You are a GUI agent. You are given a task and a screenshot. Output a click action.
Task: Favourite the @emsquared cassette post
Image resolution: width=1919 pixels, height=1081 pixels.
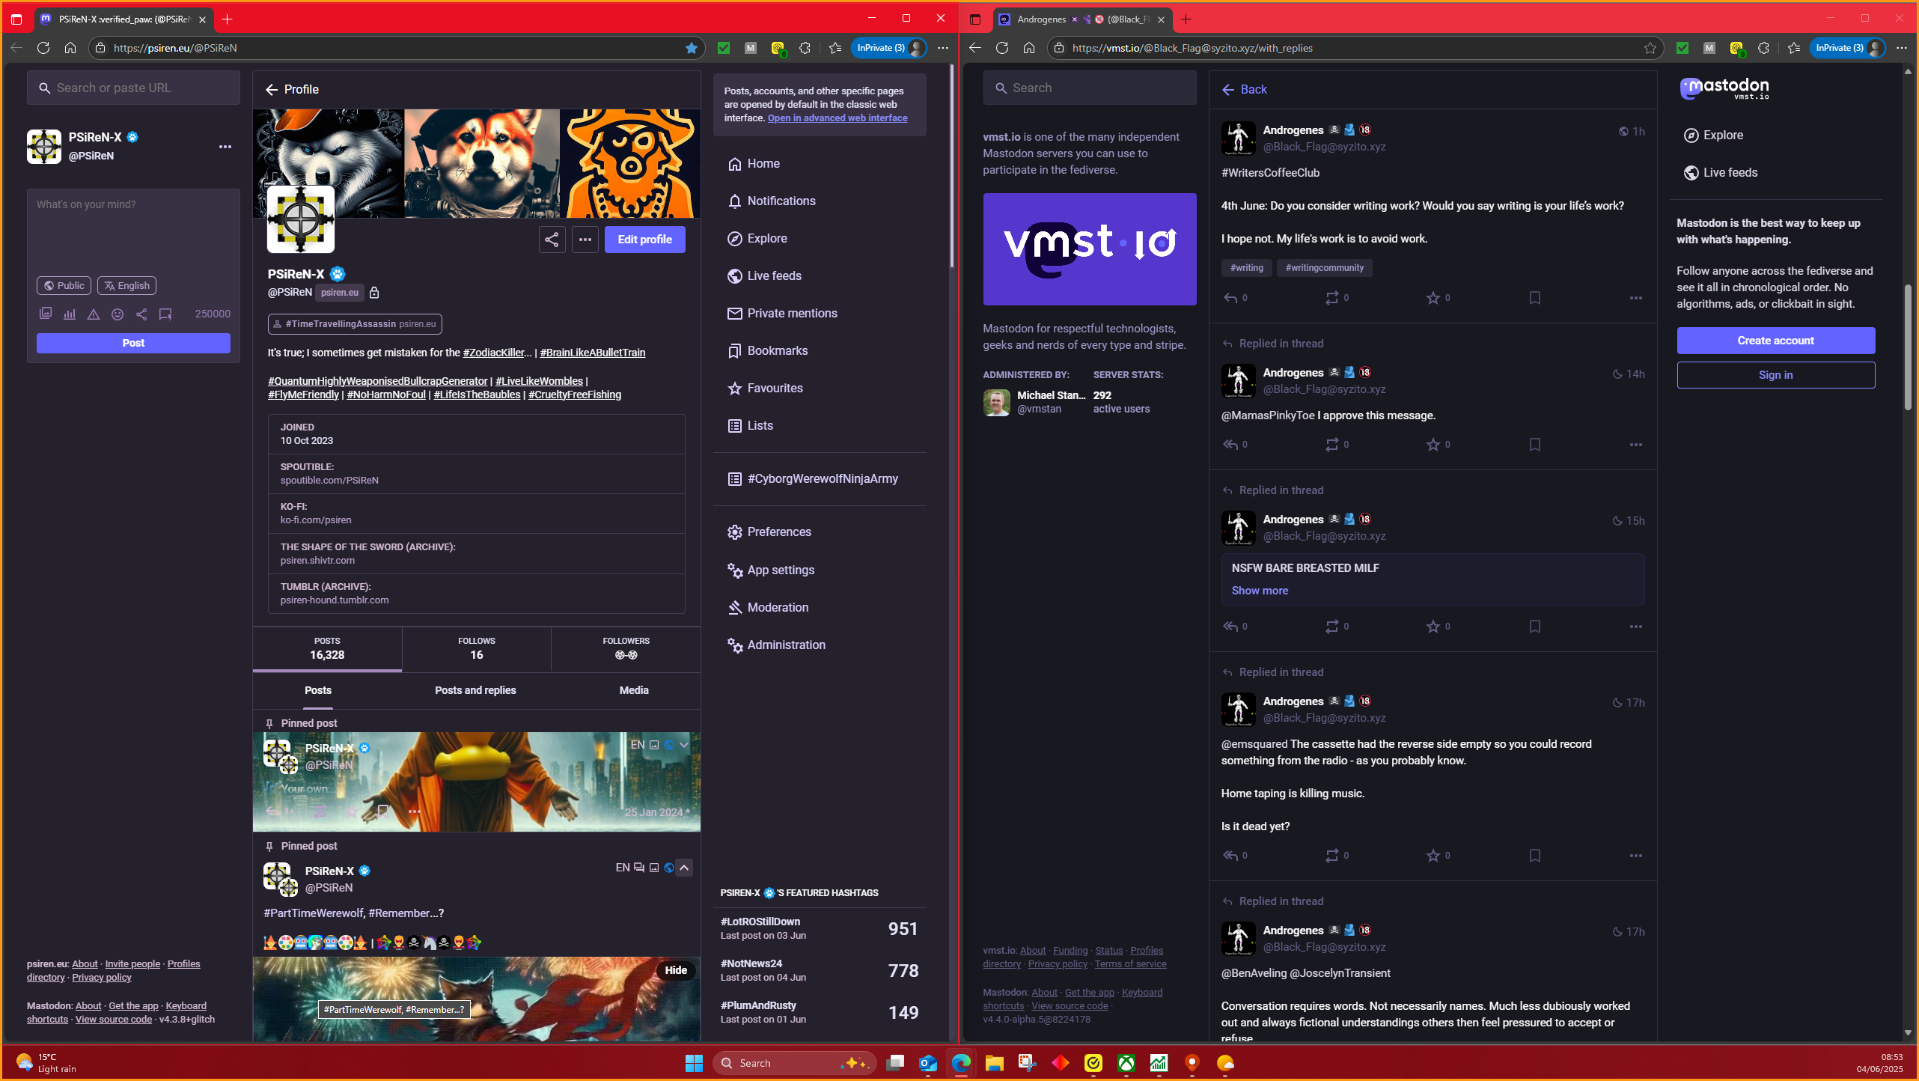point(1433,856)
